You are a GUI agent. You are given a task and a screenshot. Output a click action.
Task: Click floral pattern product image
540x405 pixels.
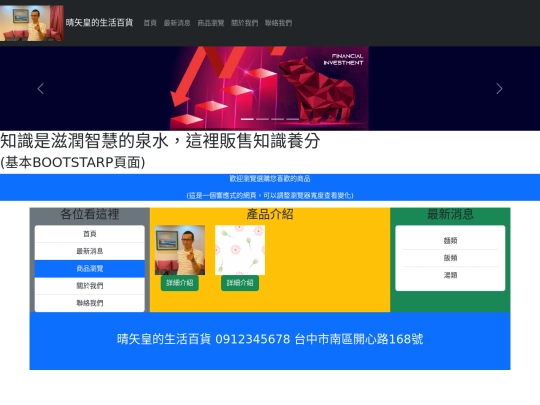point(240,250)
